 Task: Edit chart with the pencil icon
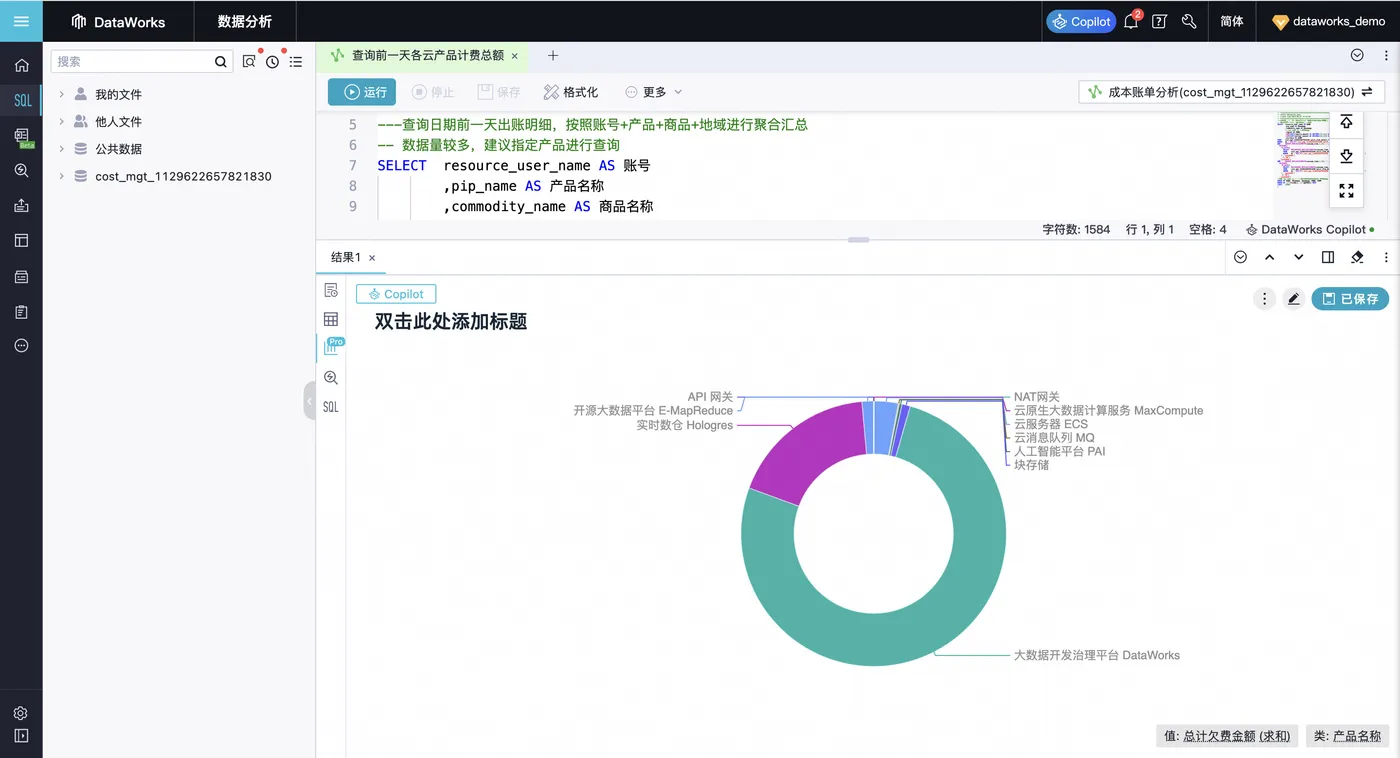[x=1294, y=298]
